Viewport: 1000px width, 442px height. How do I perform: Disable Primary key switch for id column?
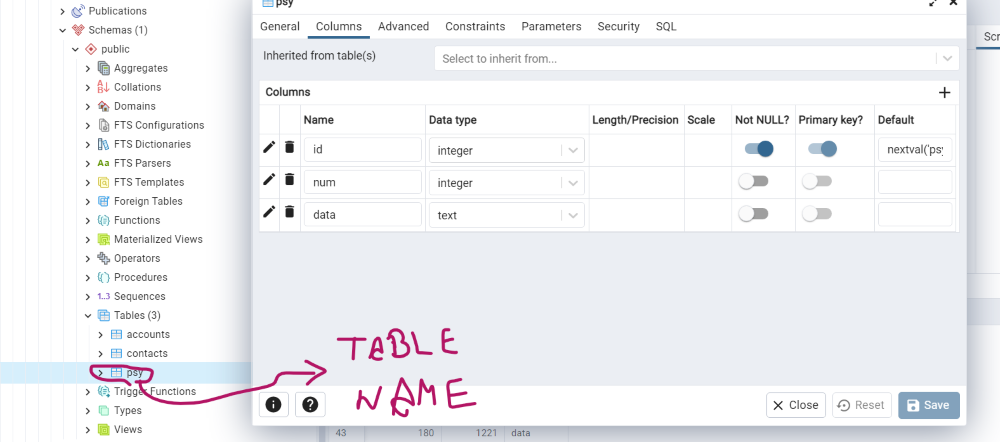coord(821,149)
